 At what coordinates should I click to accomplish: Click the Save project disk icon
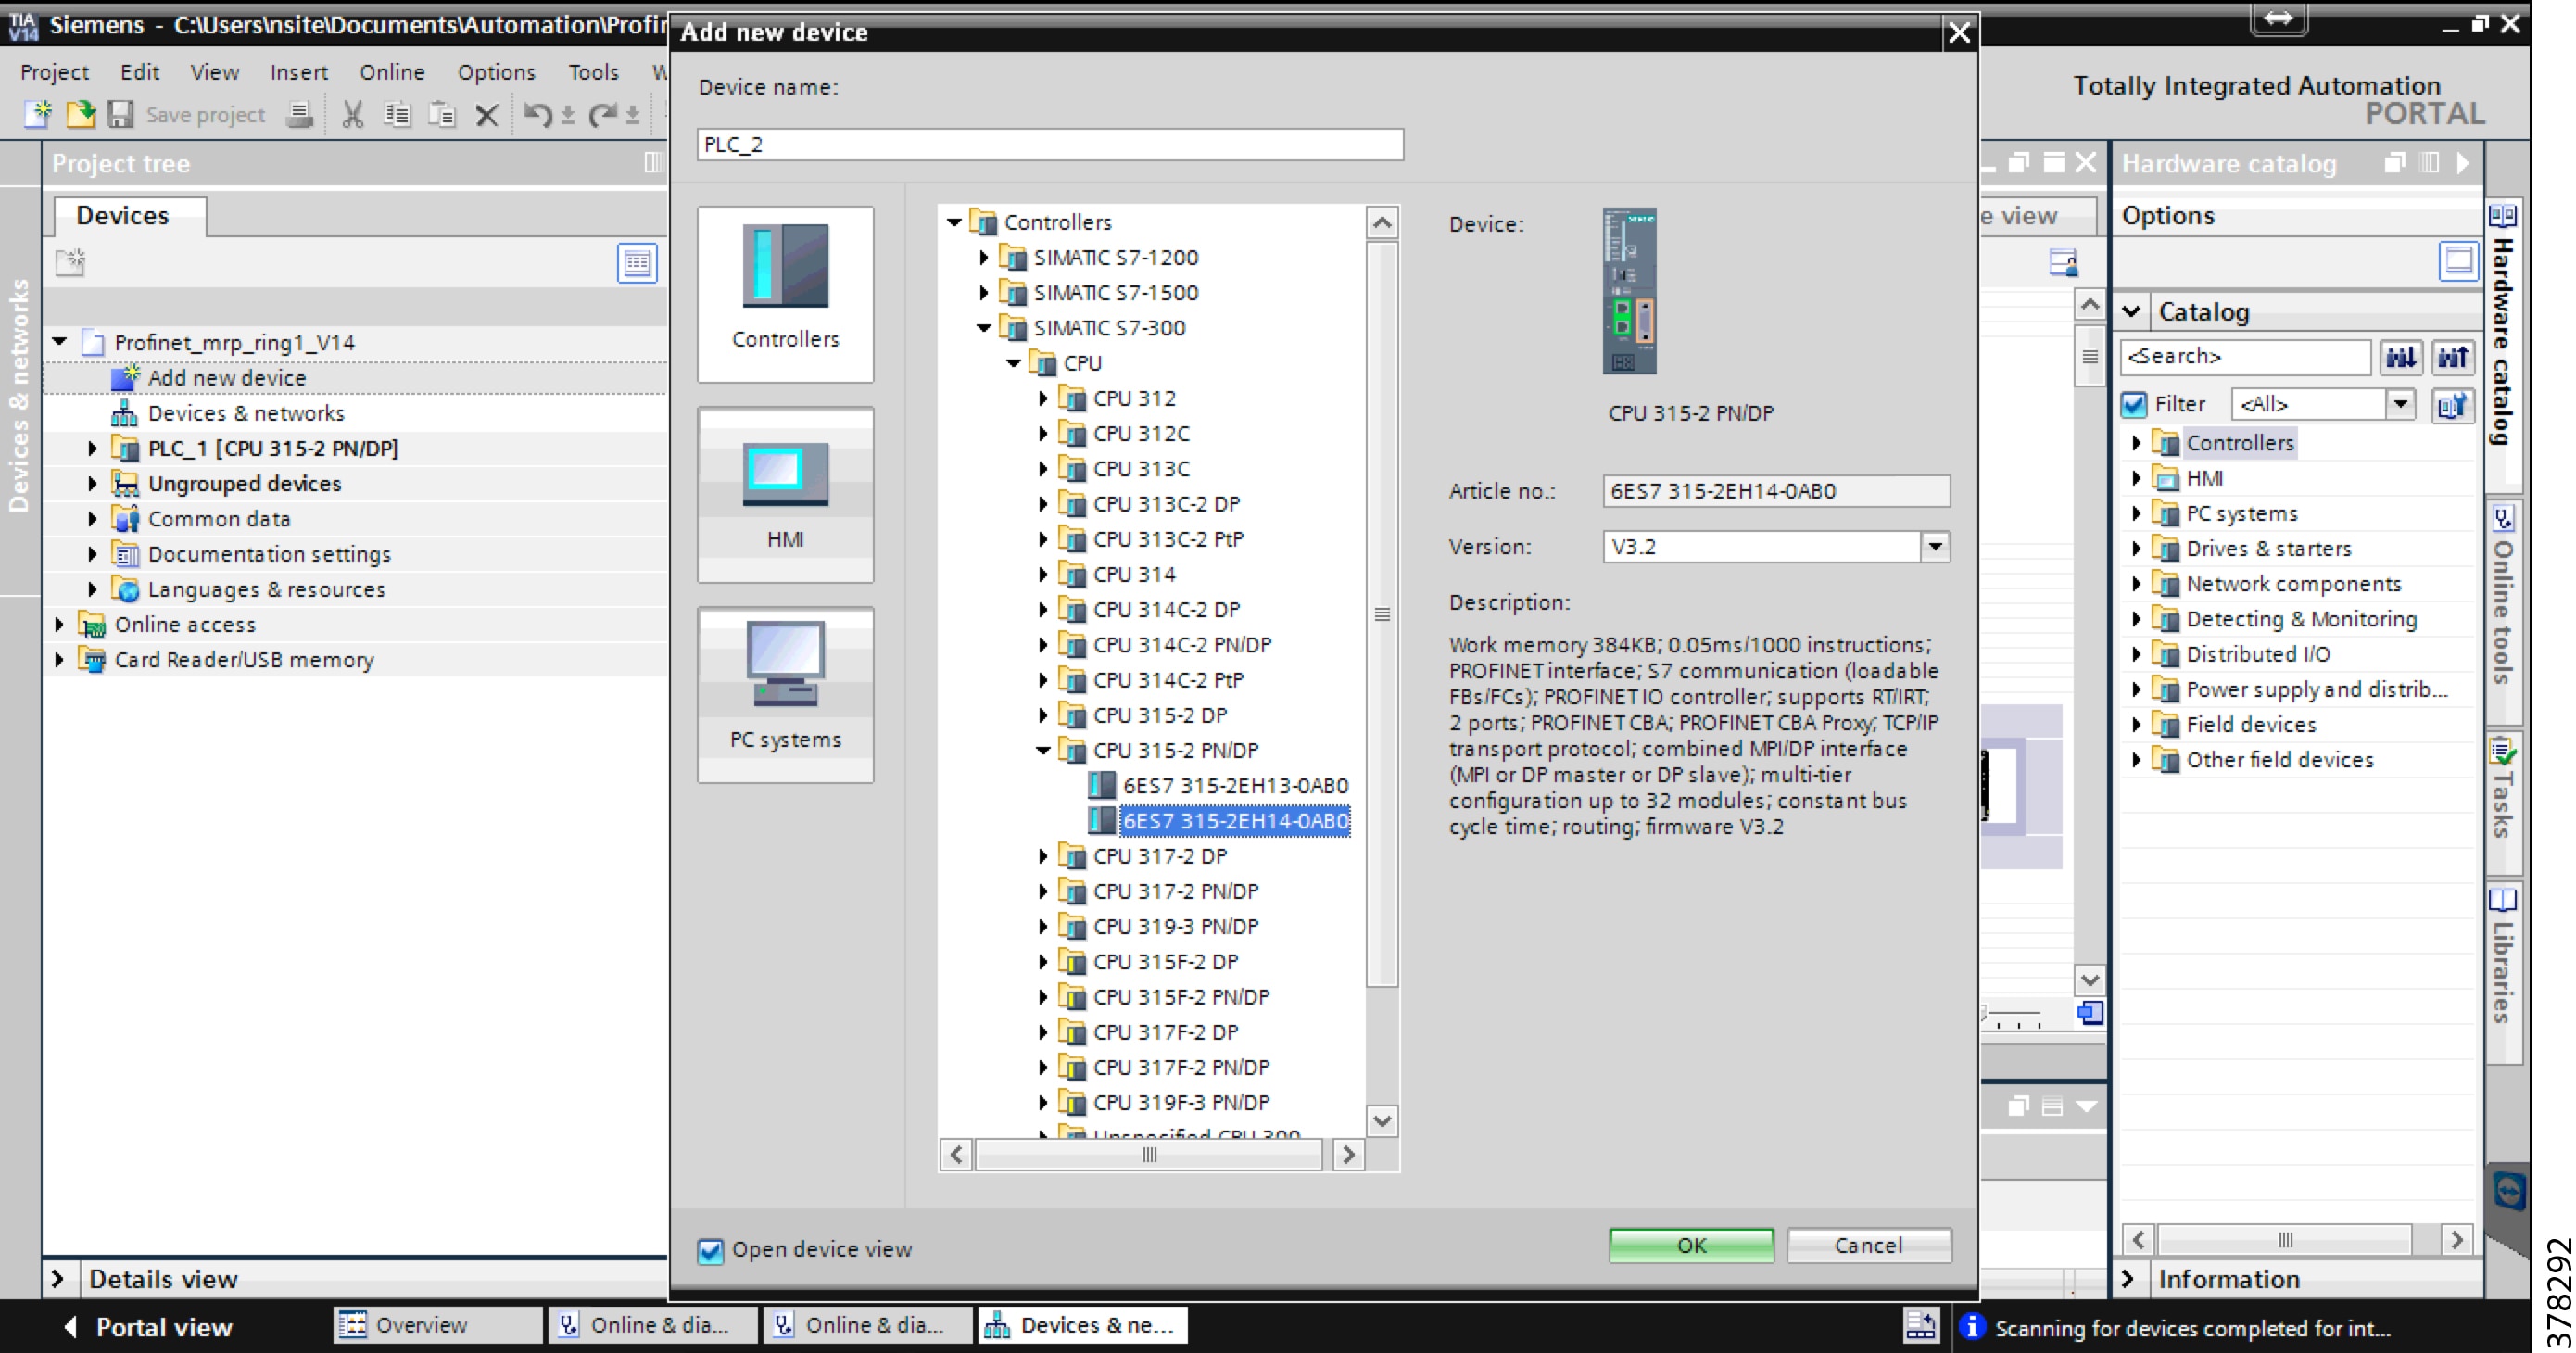tap(121, 115)
